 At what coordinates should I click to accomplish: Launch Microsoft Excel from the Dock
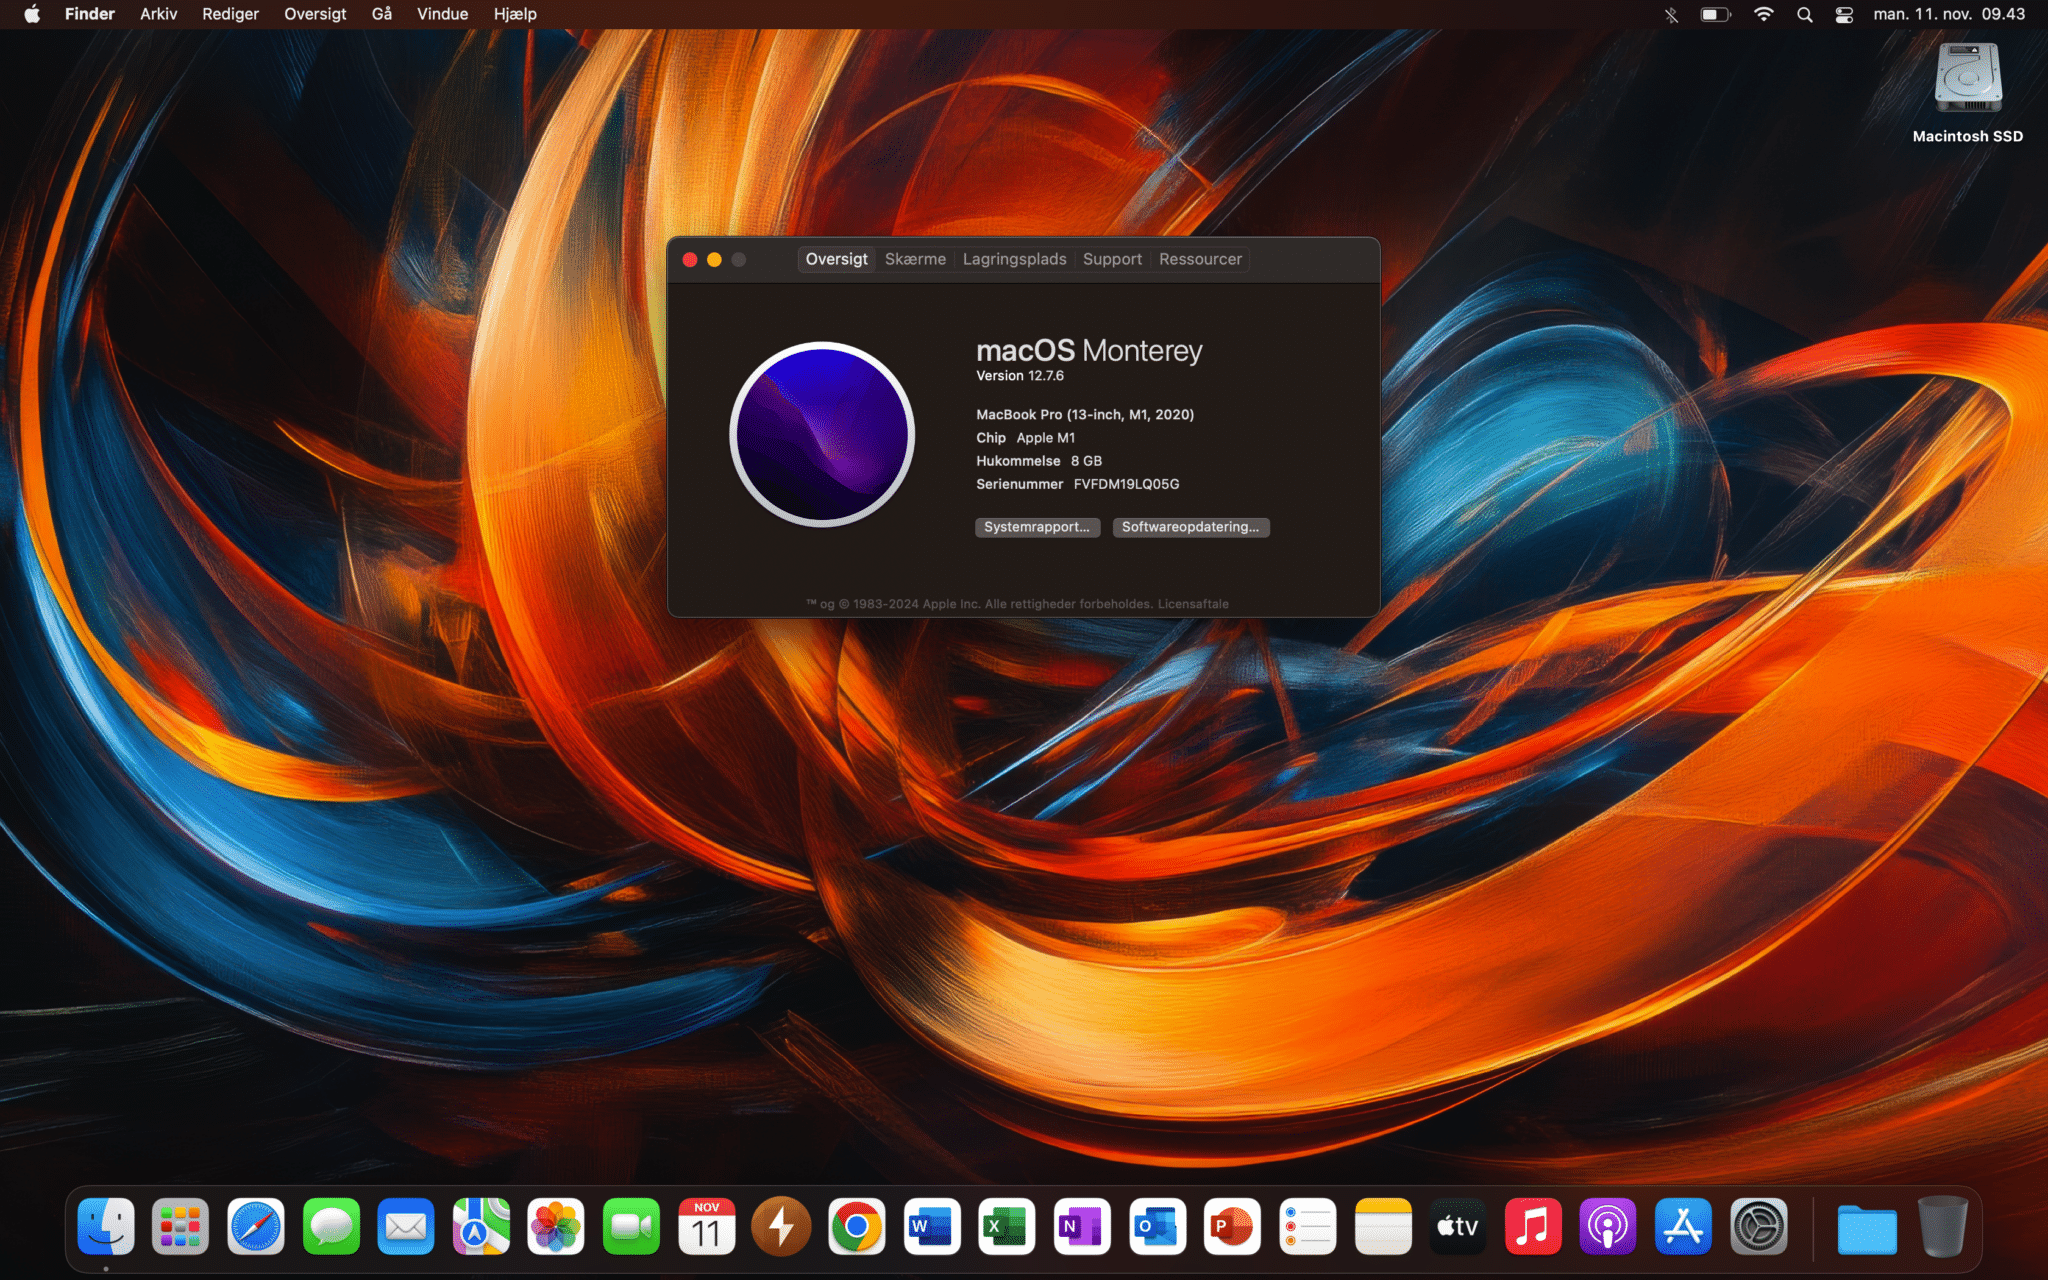pyautogui.click(x=1007, y=1227)
